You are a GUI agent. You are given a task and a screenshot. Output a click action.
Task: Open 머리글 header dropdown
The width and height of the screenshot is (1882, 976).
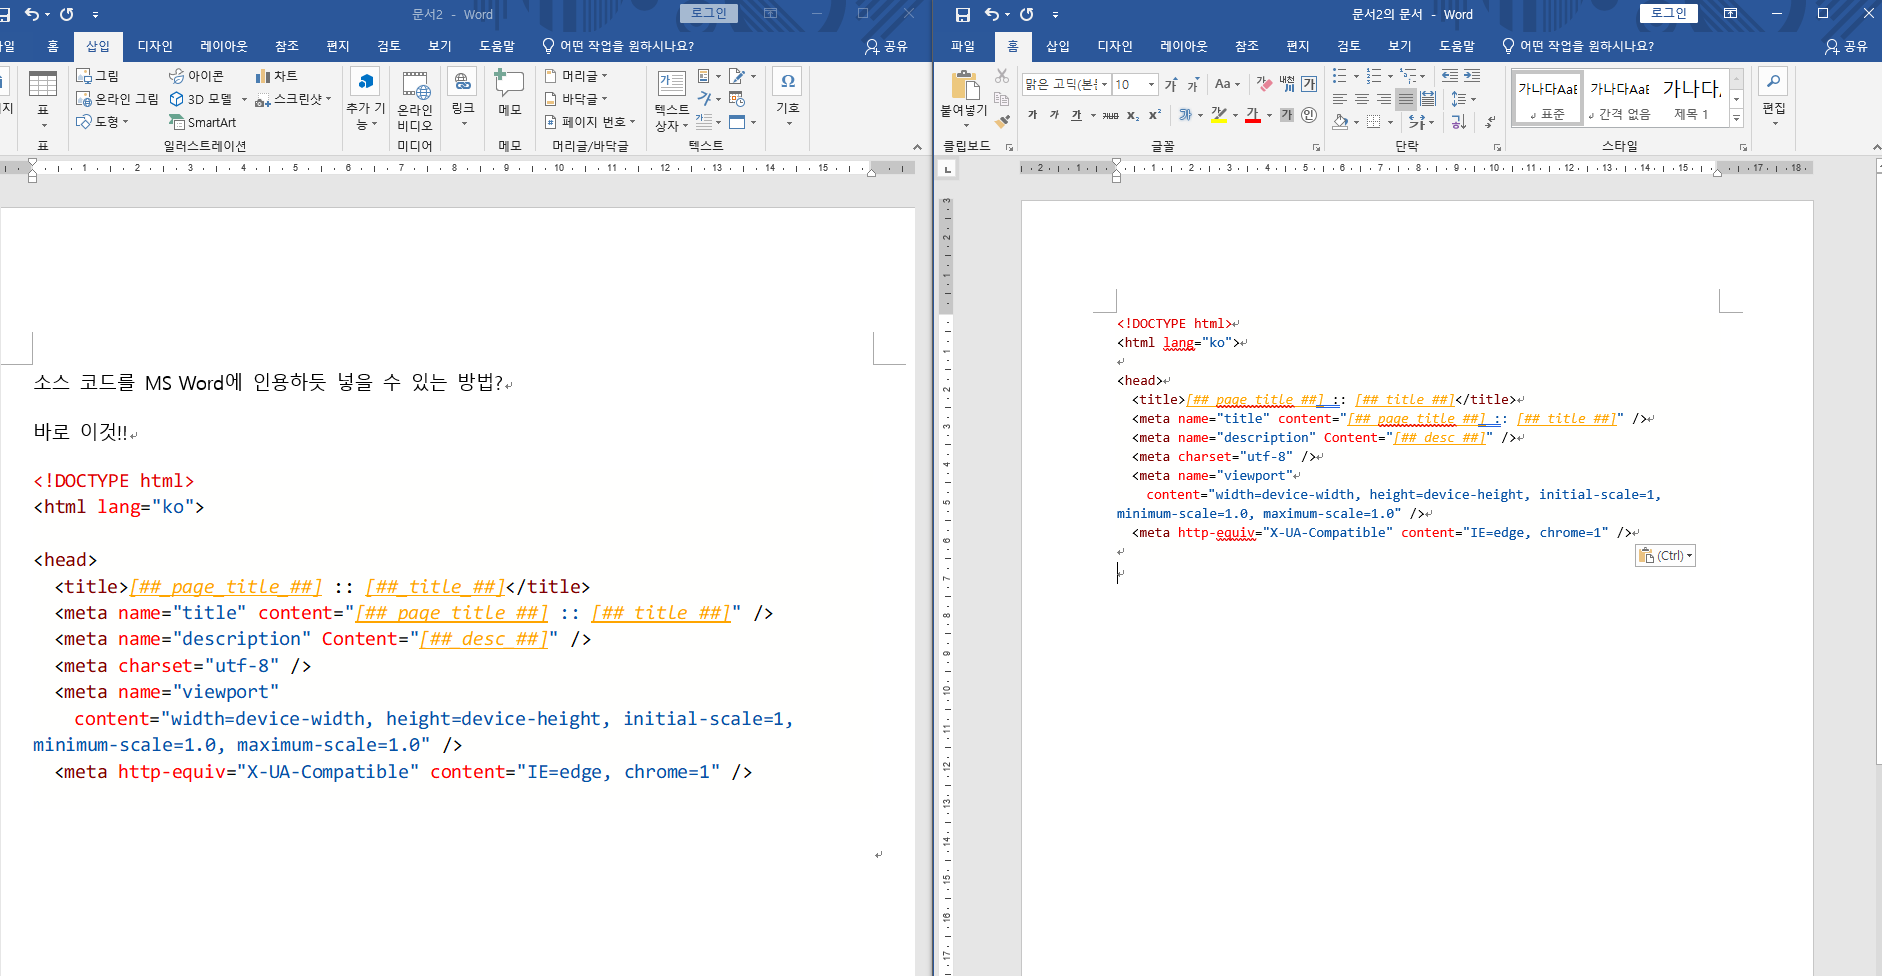pos(576,76)
